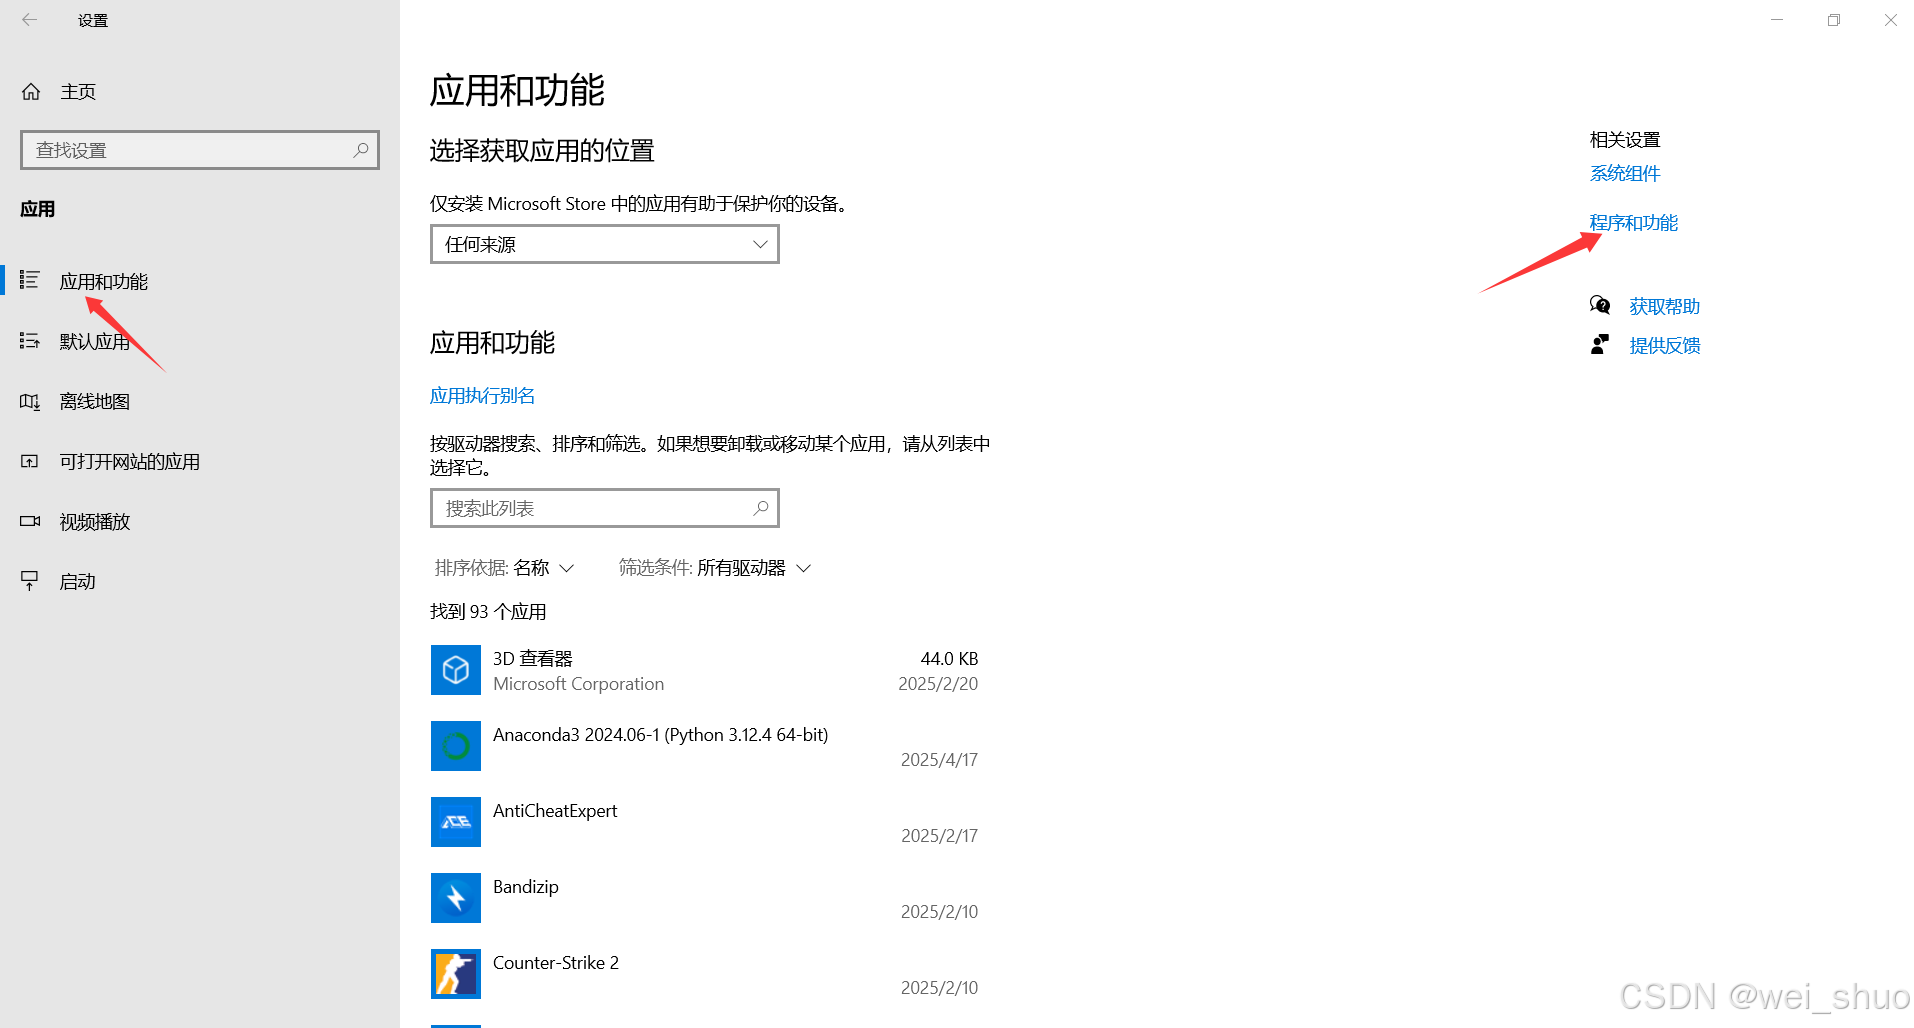The width and height of the screenshot is (1914, 1028).
Task: Click the 离线地图 map icon
Action: pyautogui.click(x=30, y=401)
